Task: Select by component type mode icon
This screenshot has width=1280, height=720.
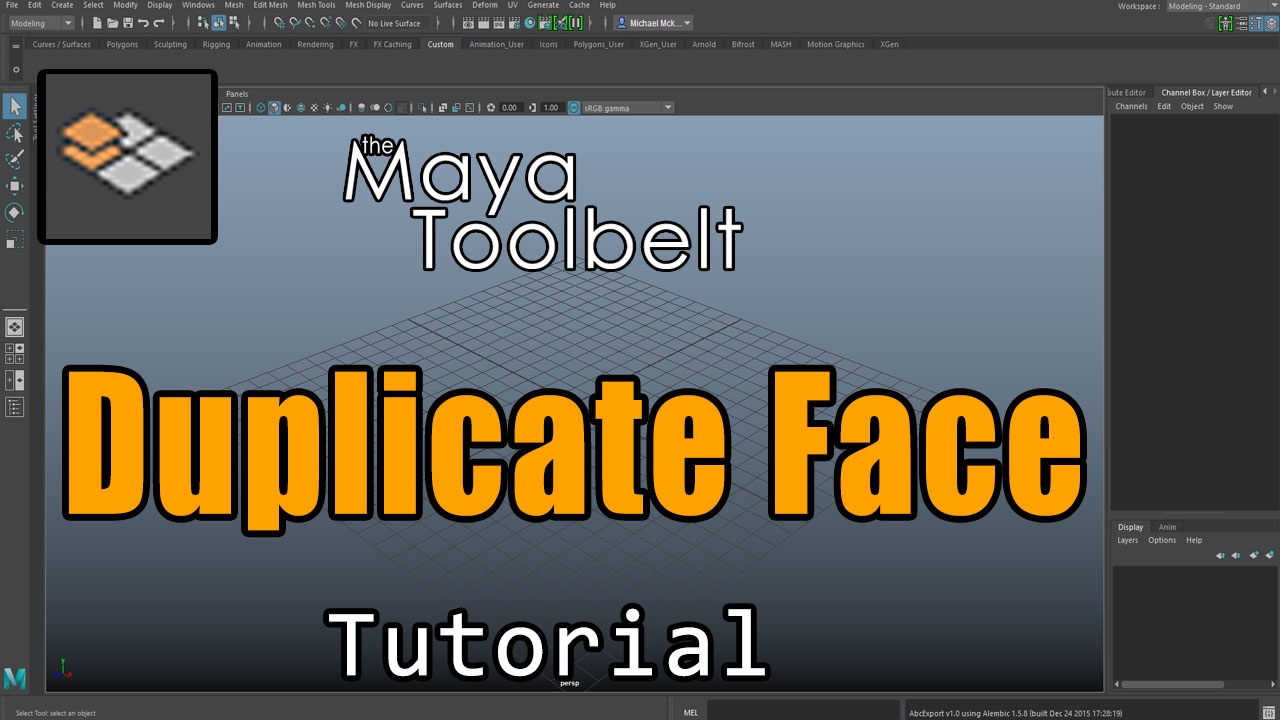Action: click(234, 23)
